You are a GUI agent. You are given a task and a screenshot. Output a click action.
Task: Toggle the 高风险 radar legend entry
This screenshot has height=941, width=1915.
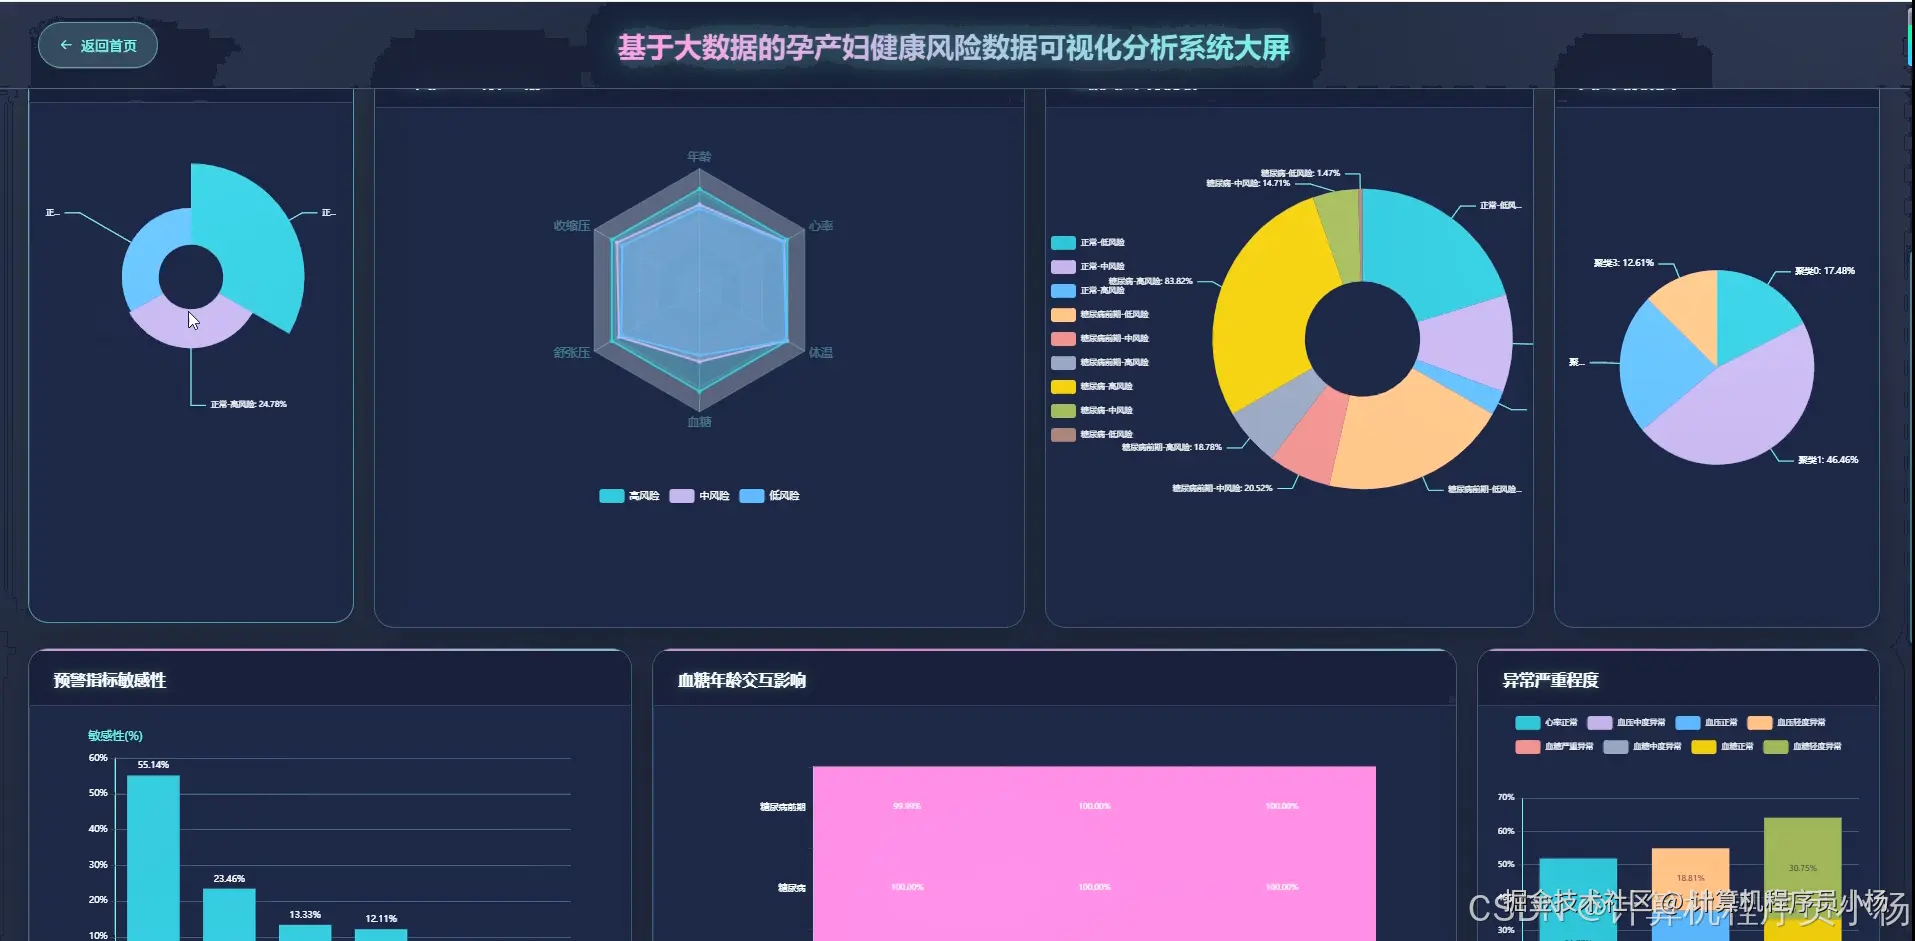629,496
